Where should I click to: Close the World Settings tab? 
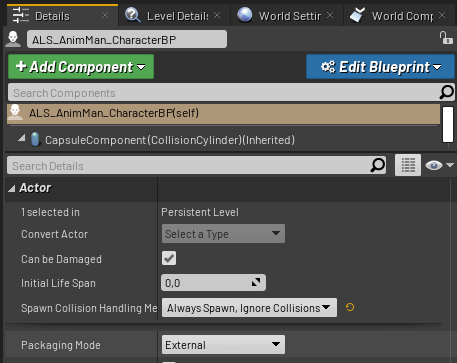[330, 15]
